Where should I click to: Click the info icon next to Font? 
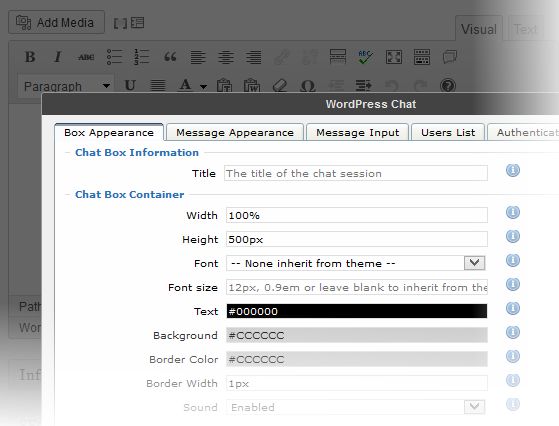click(513, 260)
